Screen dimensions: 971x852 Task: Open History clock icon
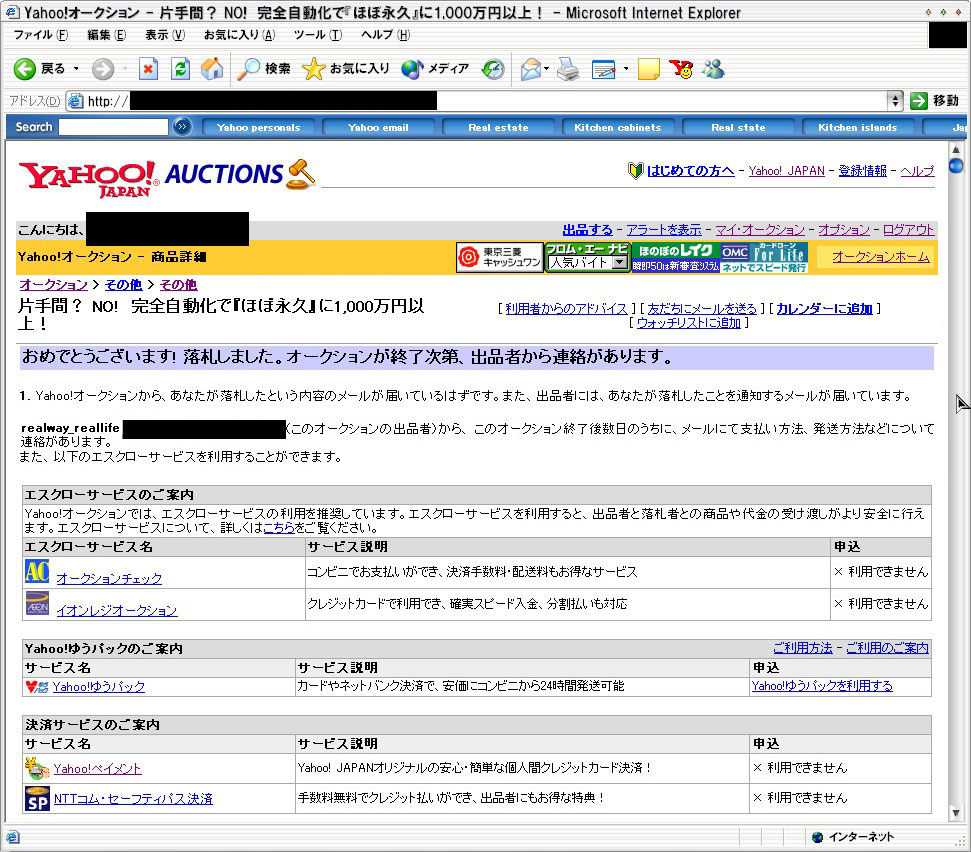tap(493, 69)
